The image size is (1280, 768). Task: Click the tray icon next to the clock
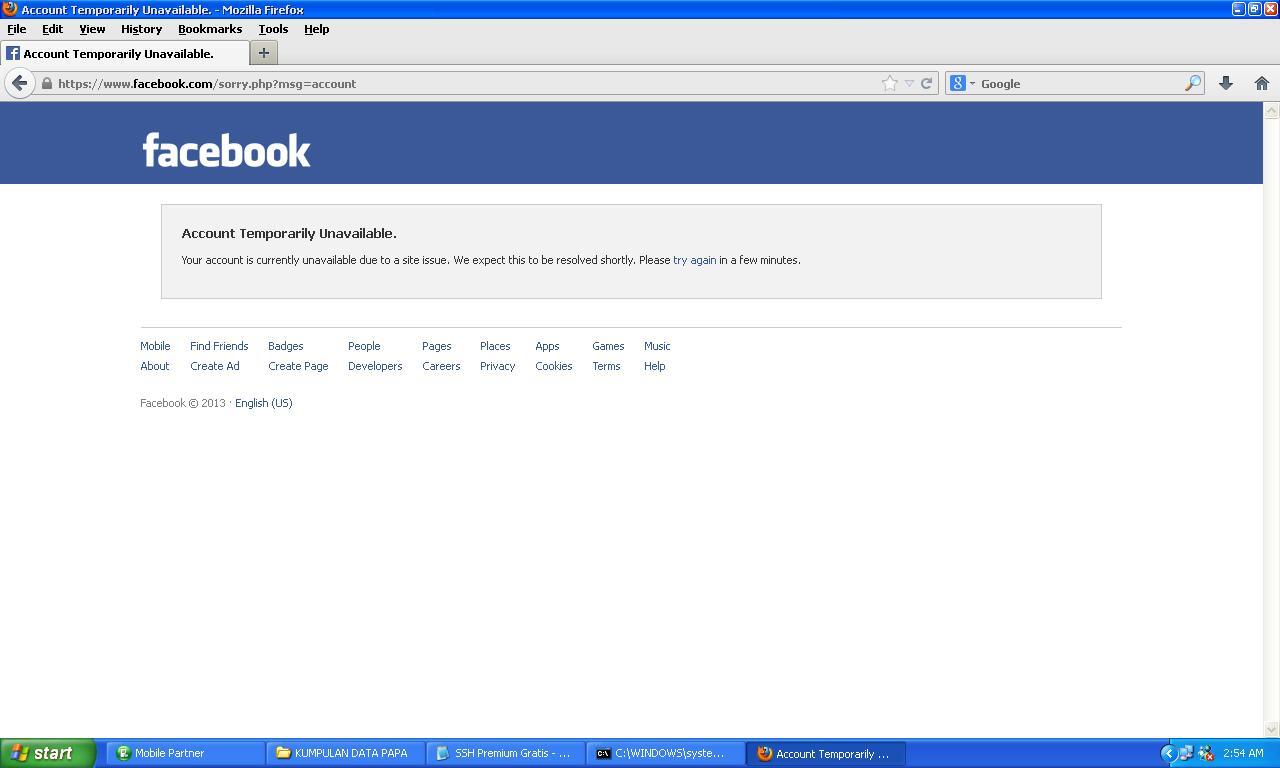(1205, 753)
